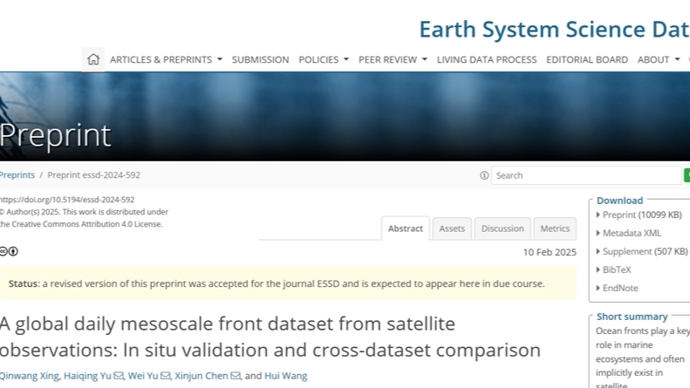690x388 pixels.
Task: Email Xinjun Chen via envelope icon
Action: 235,376
